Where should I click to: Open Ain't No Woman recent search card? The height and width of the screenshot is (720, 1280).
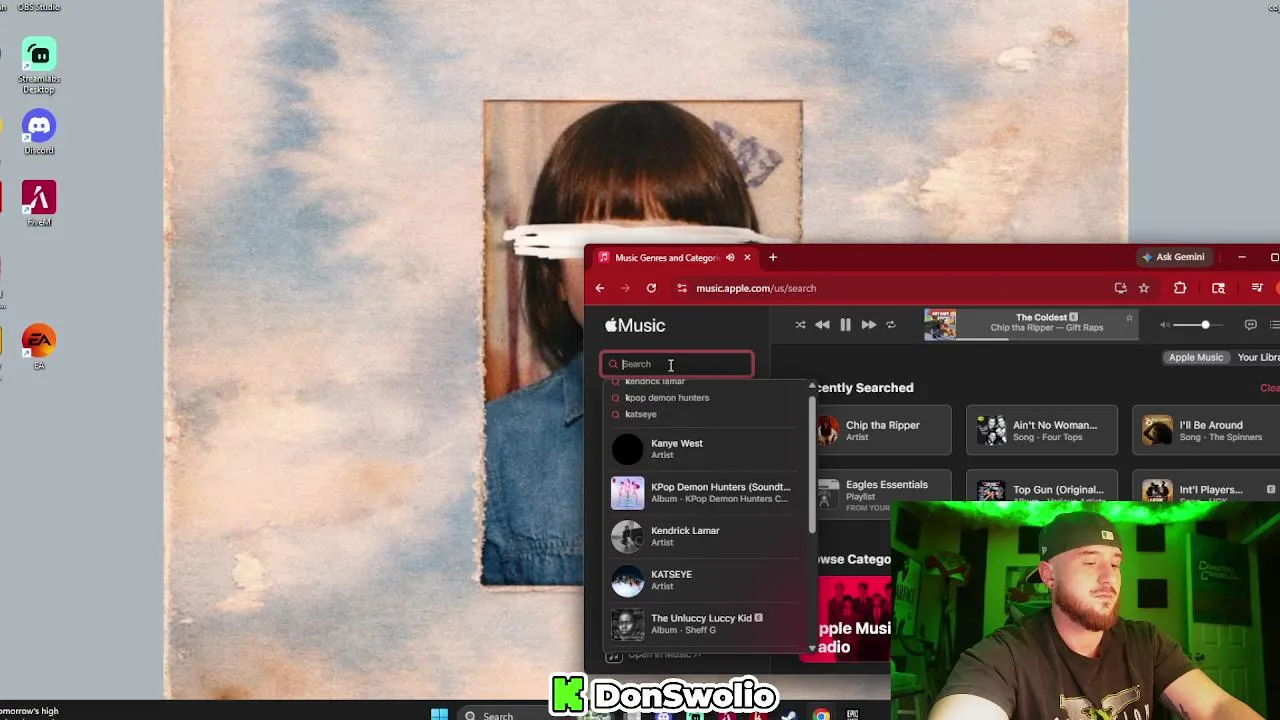[x=1041, y=430]
